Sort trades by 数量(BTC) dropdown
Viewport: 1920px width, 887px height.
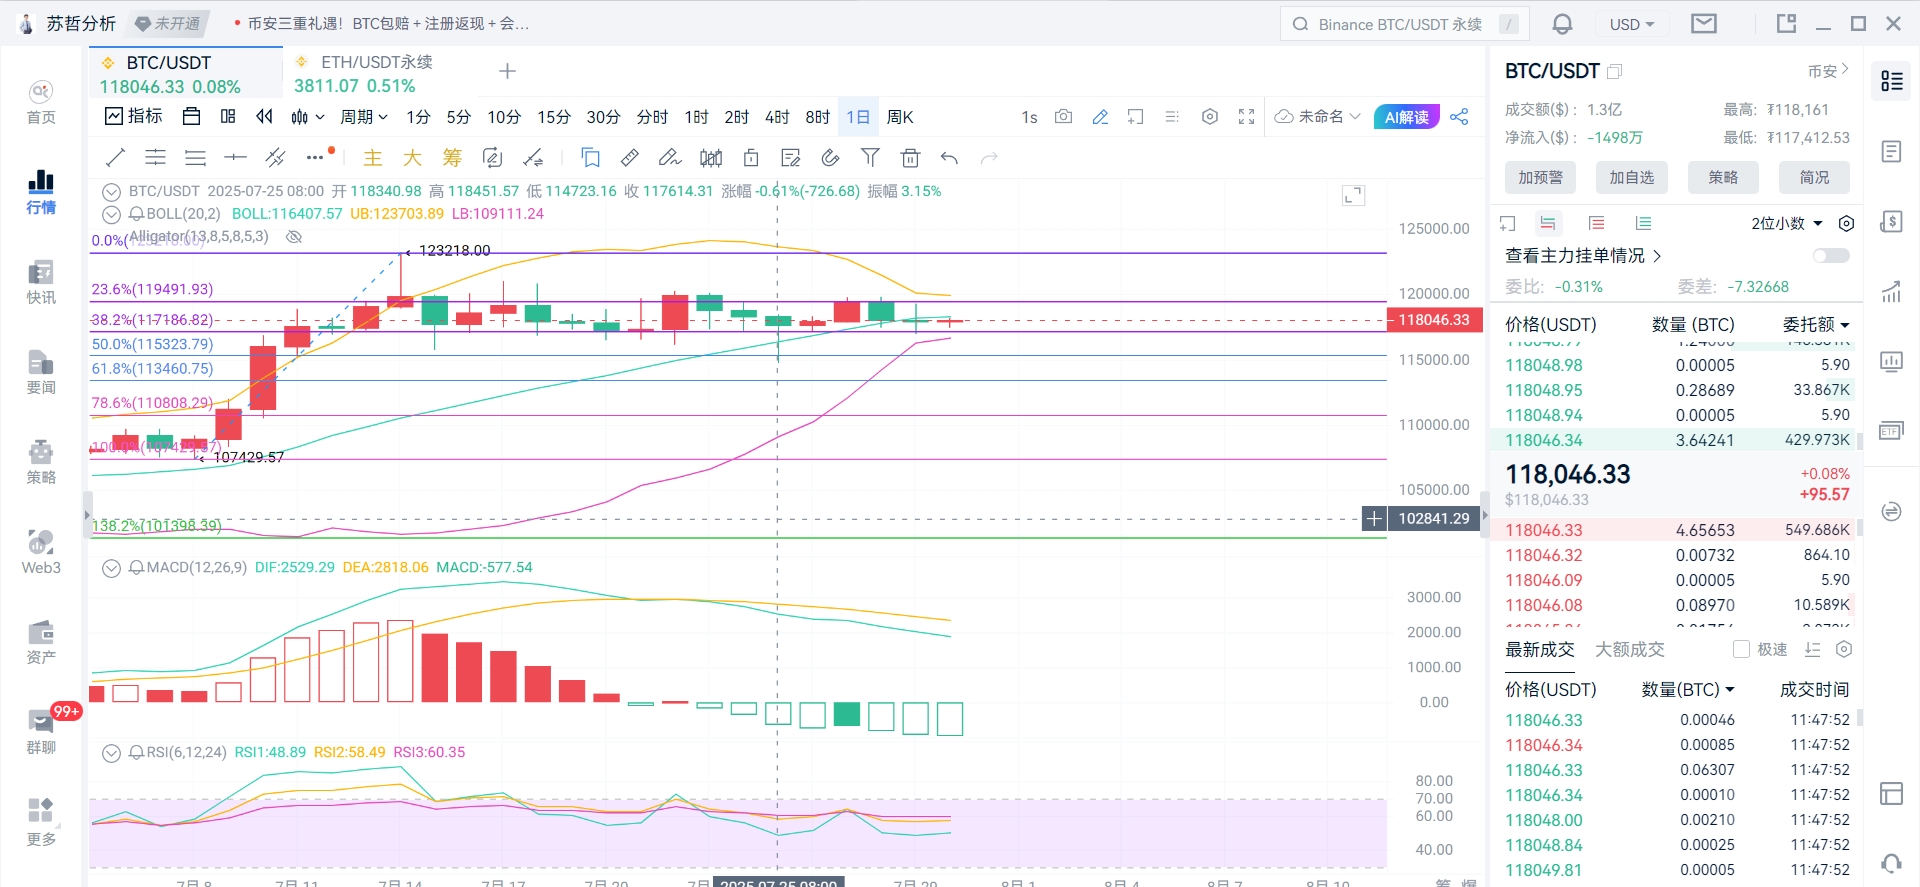point(1688,689)
